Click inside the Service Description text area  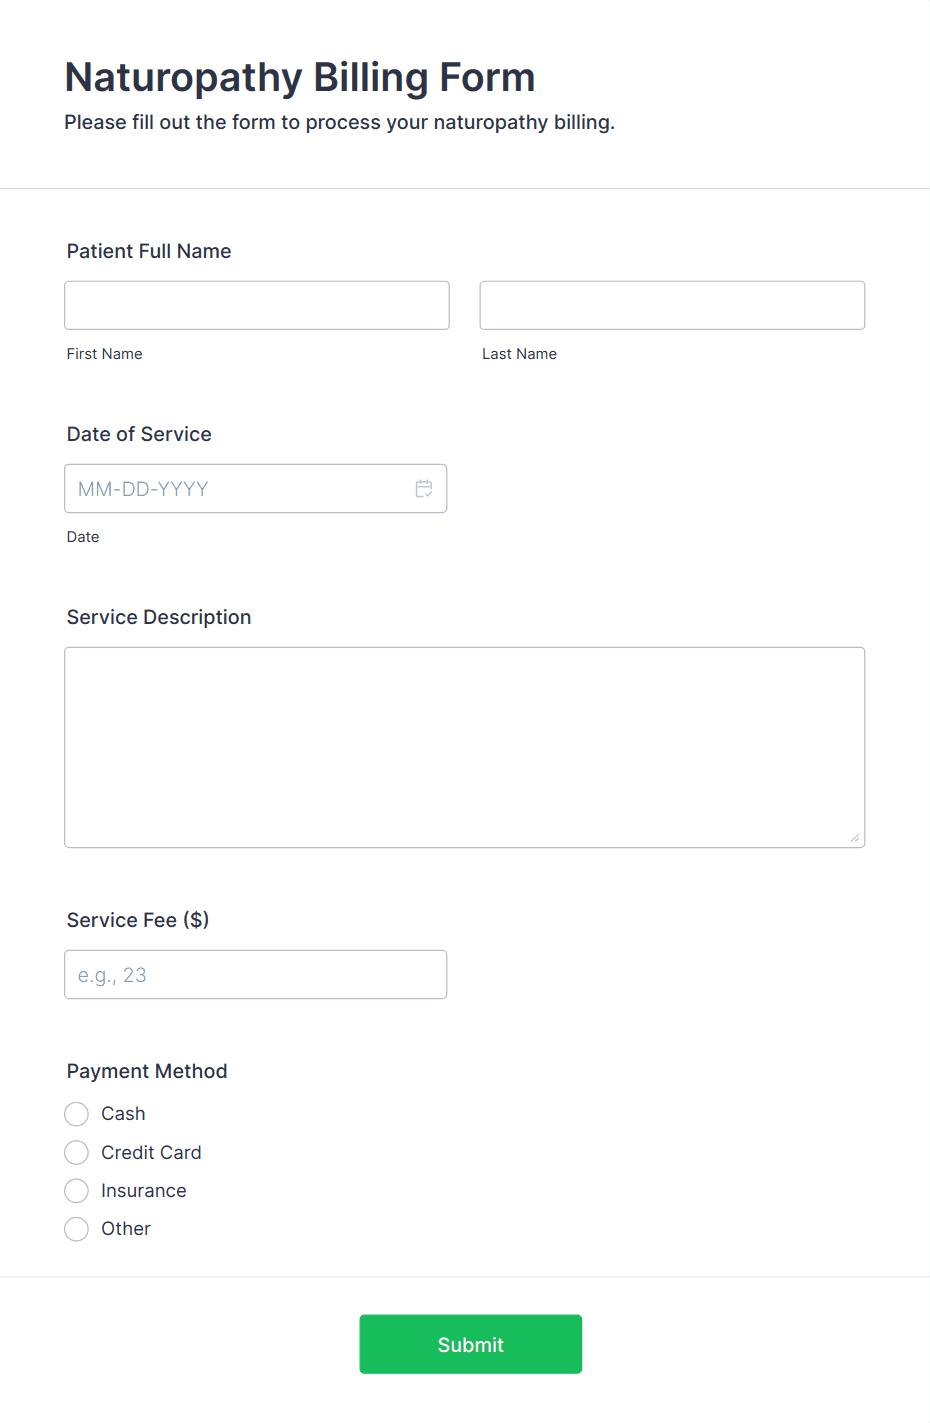coord(464,747)
